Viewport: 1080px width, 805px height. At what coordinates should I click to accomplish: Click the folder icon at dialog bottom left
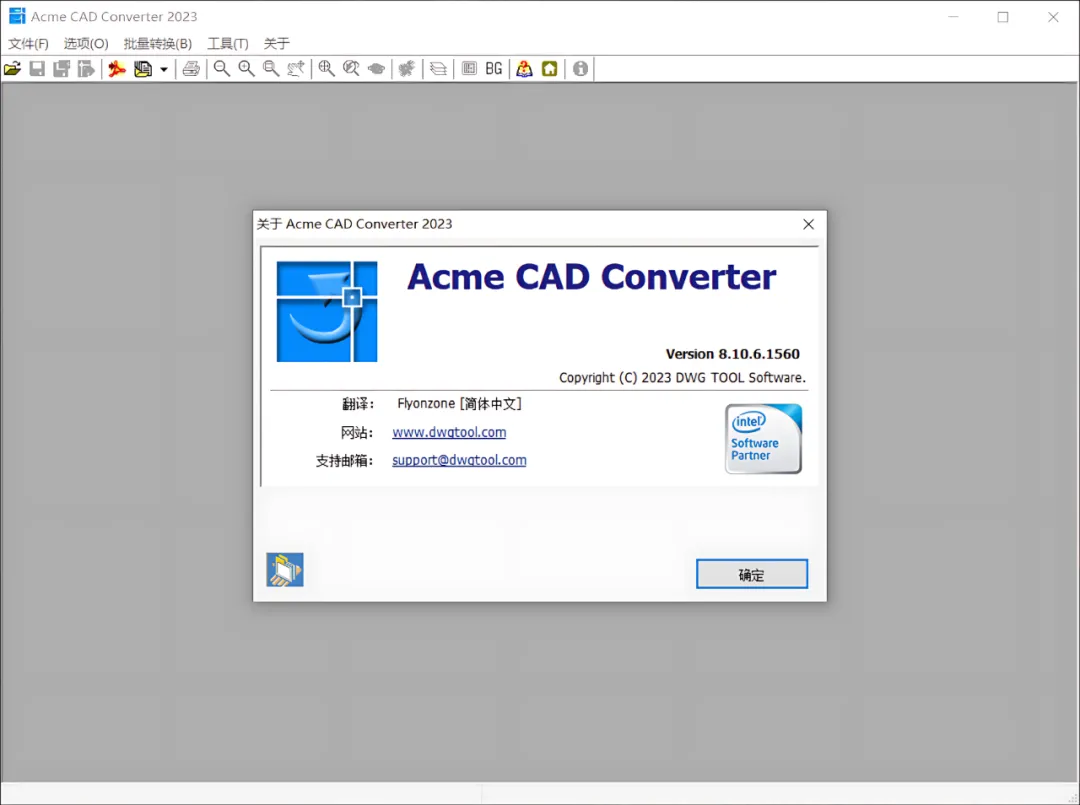[x=285, y=569]
